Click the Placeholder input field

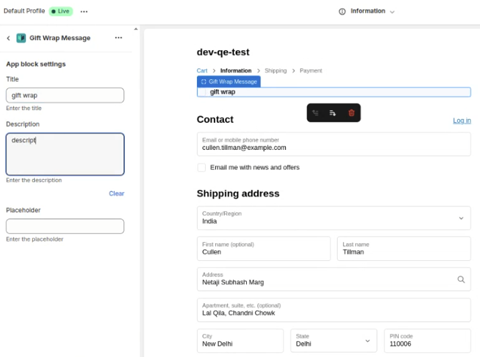pyautogui.click(x=65, y=226)
